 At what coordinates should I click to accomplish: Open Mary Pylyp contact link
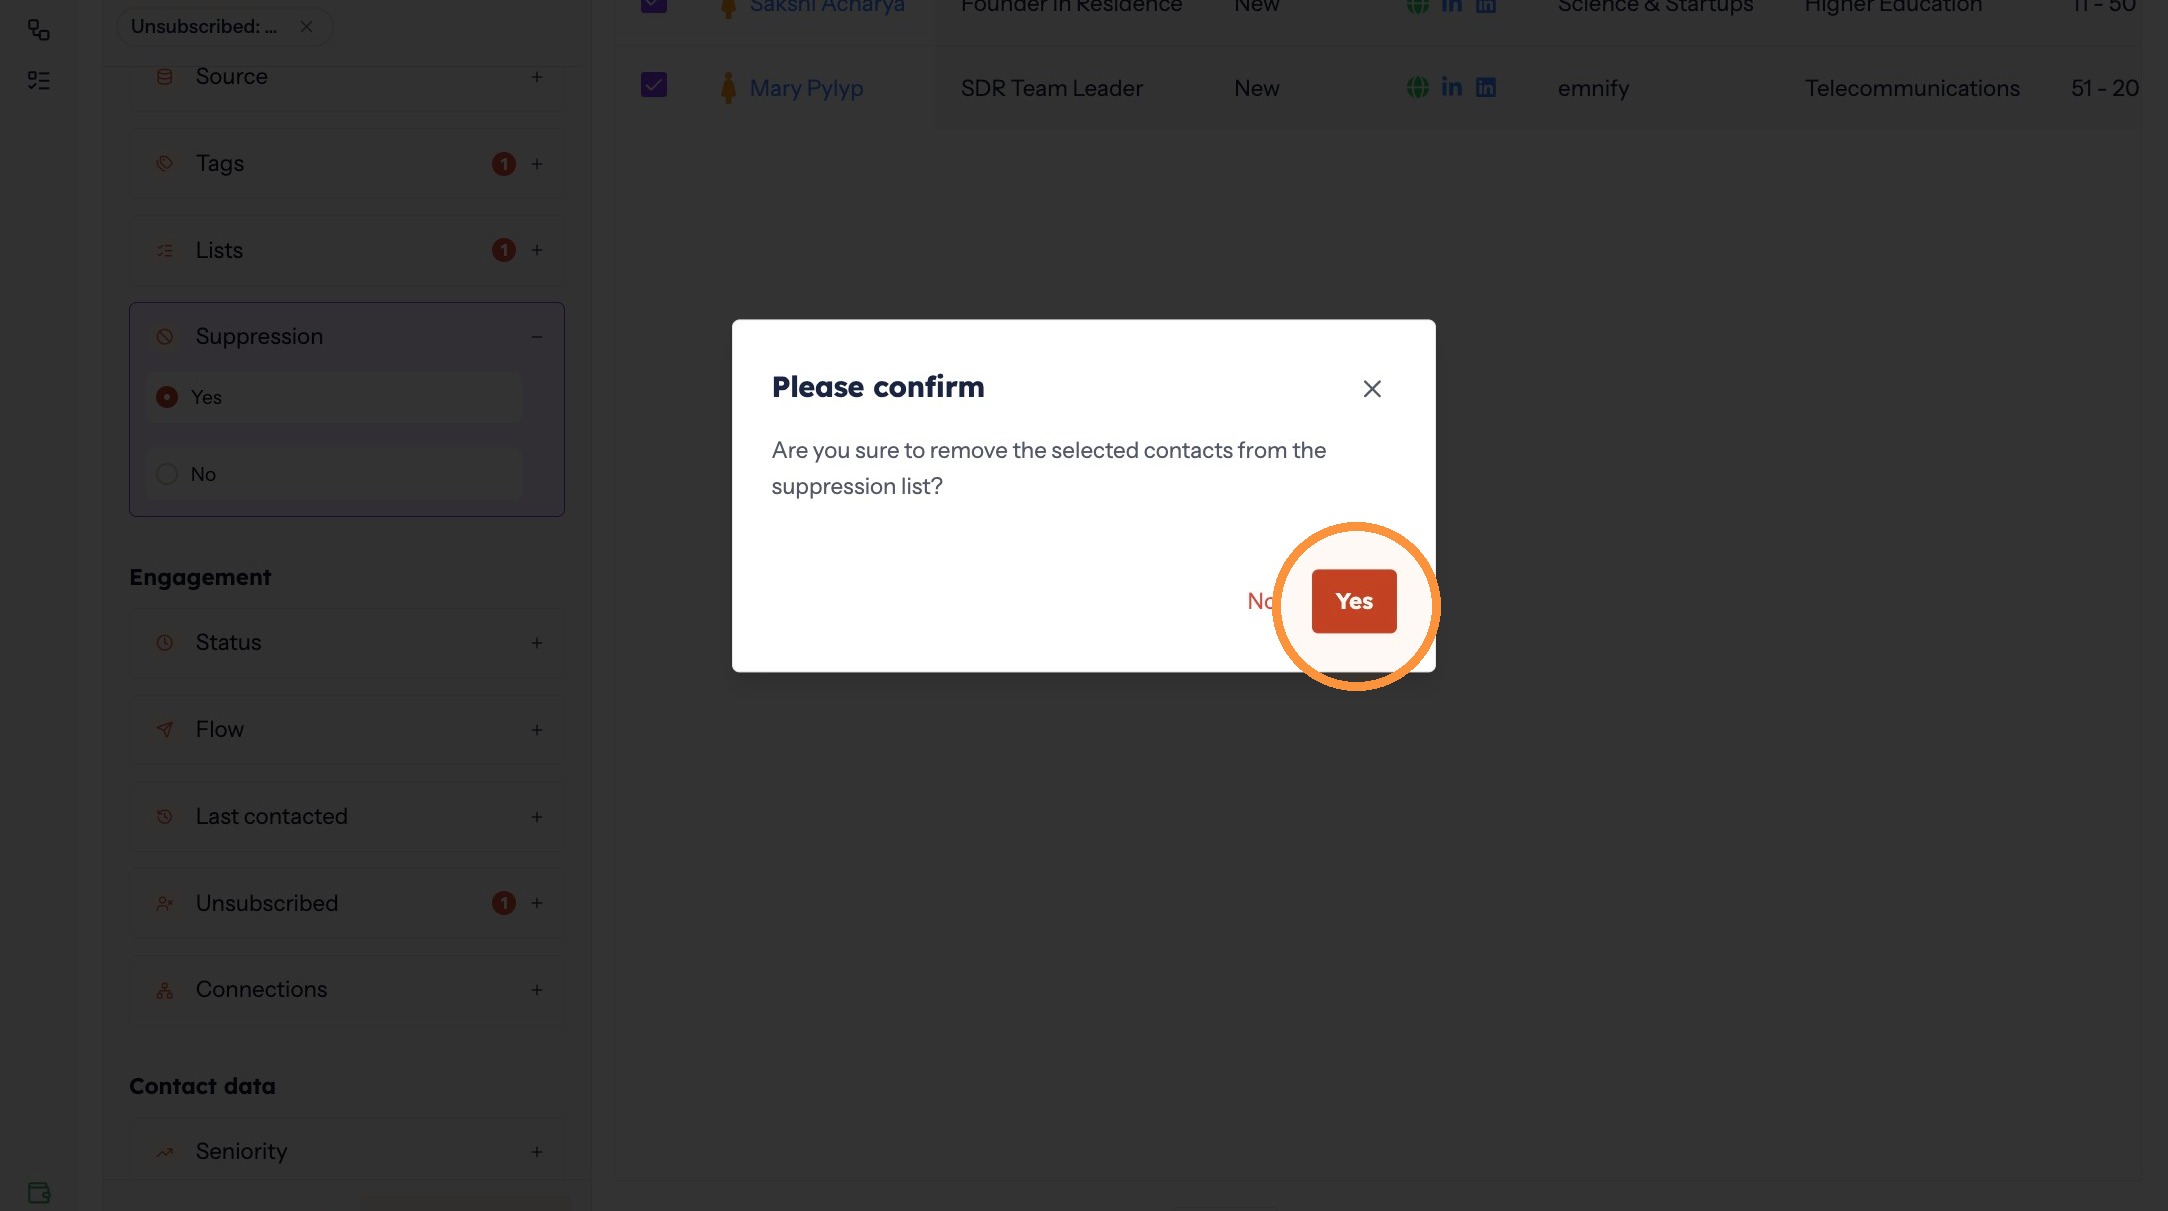click(806, 88)
